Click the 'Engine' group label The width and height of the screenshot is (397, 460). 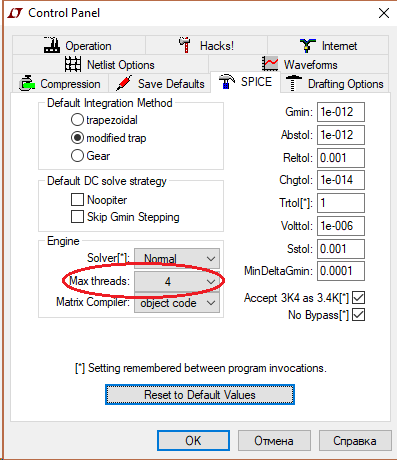63,241
